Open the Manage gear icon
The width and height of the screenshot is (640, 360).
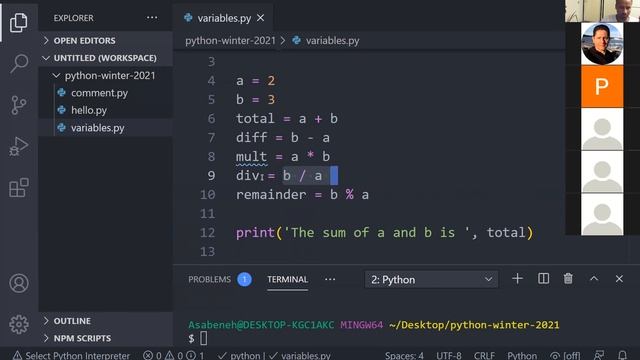(x=19, y=324)
